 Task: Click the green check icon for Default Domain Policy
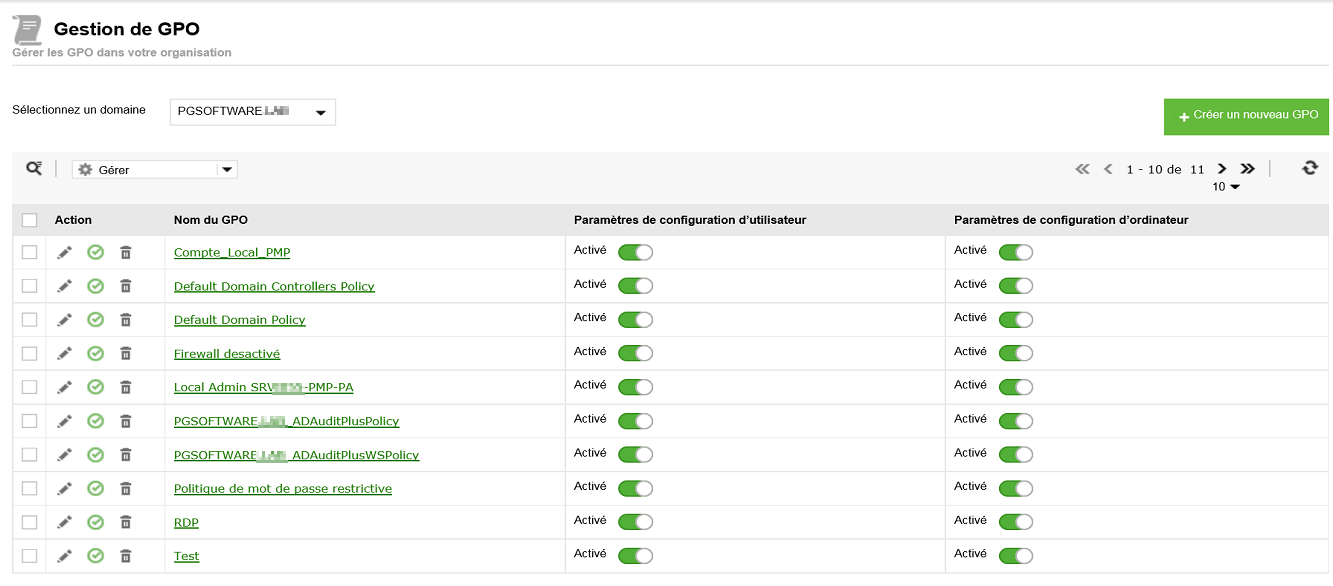click(96, 320)
